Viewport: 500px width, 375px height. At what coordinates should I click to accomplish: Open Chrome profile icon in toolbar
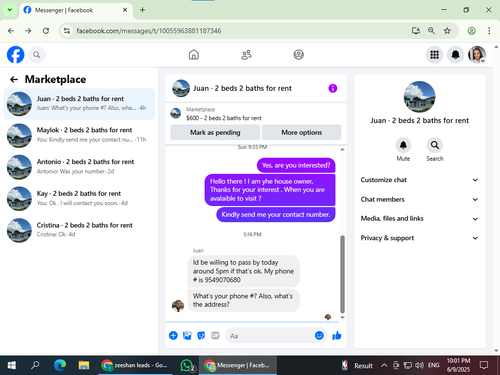471,31
